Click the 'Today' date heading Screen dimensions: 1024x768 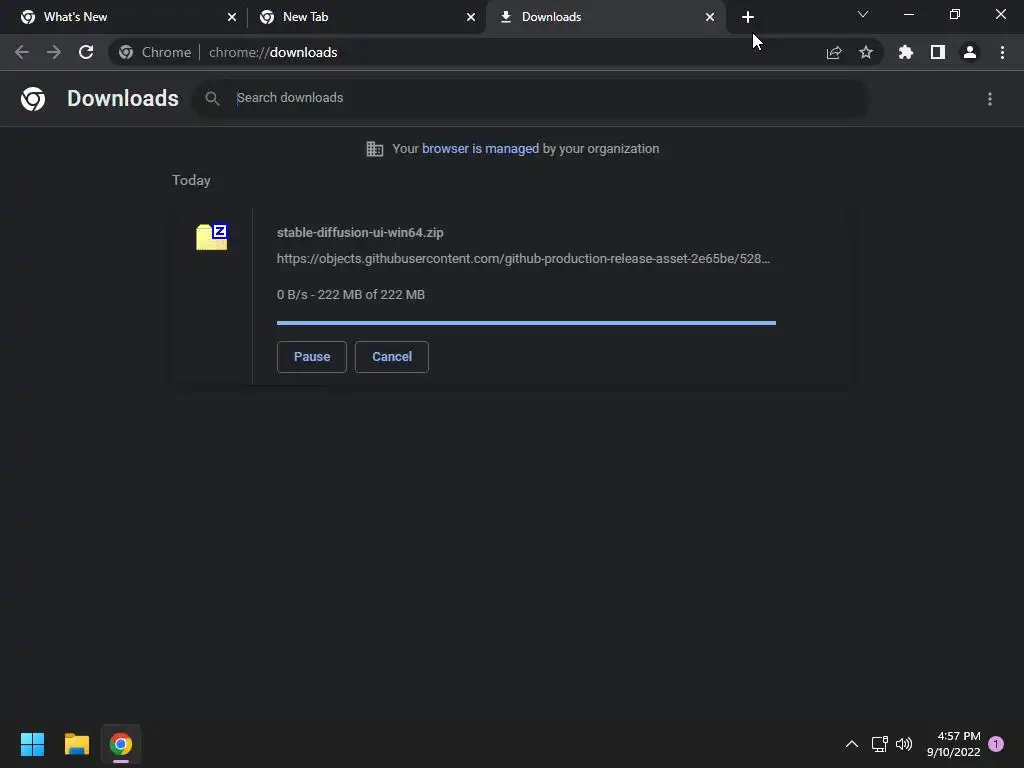[x=191, y=180]
